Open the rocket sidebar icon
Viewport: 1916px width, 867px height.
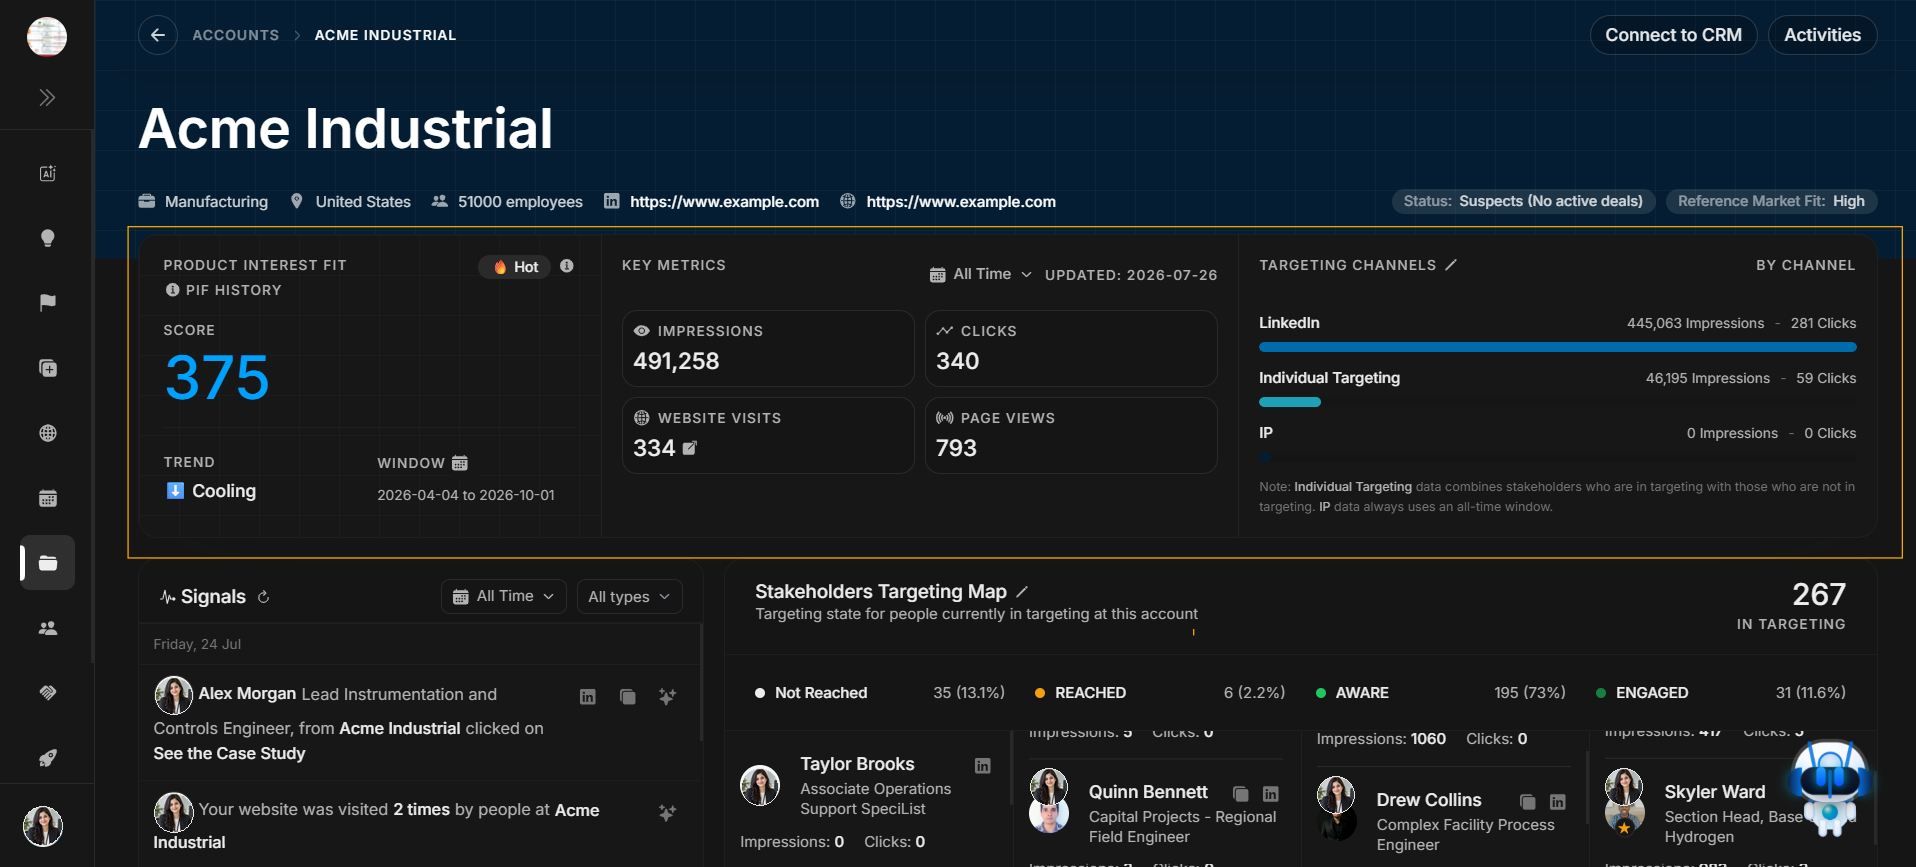tap(47, 758)
